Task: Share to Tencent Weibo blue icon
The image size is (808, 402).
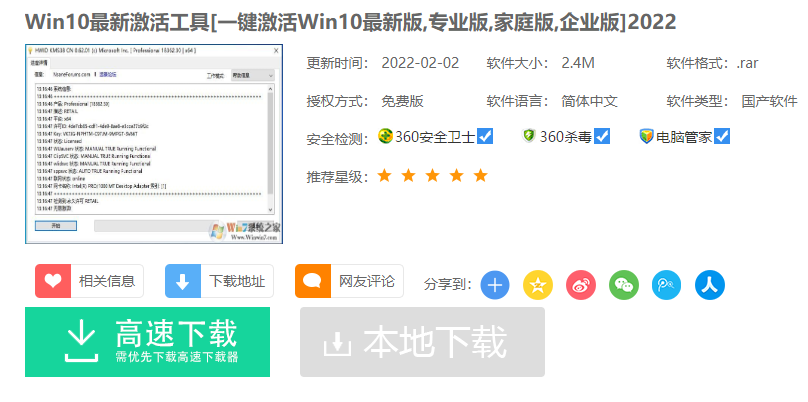Action: click(666, 285)
